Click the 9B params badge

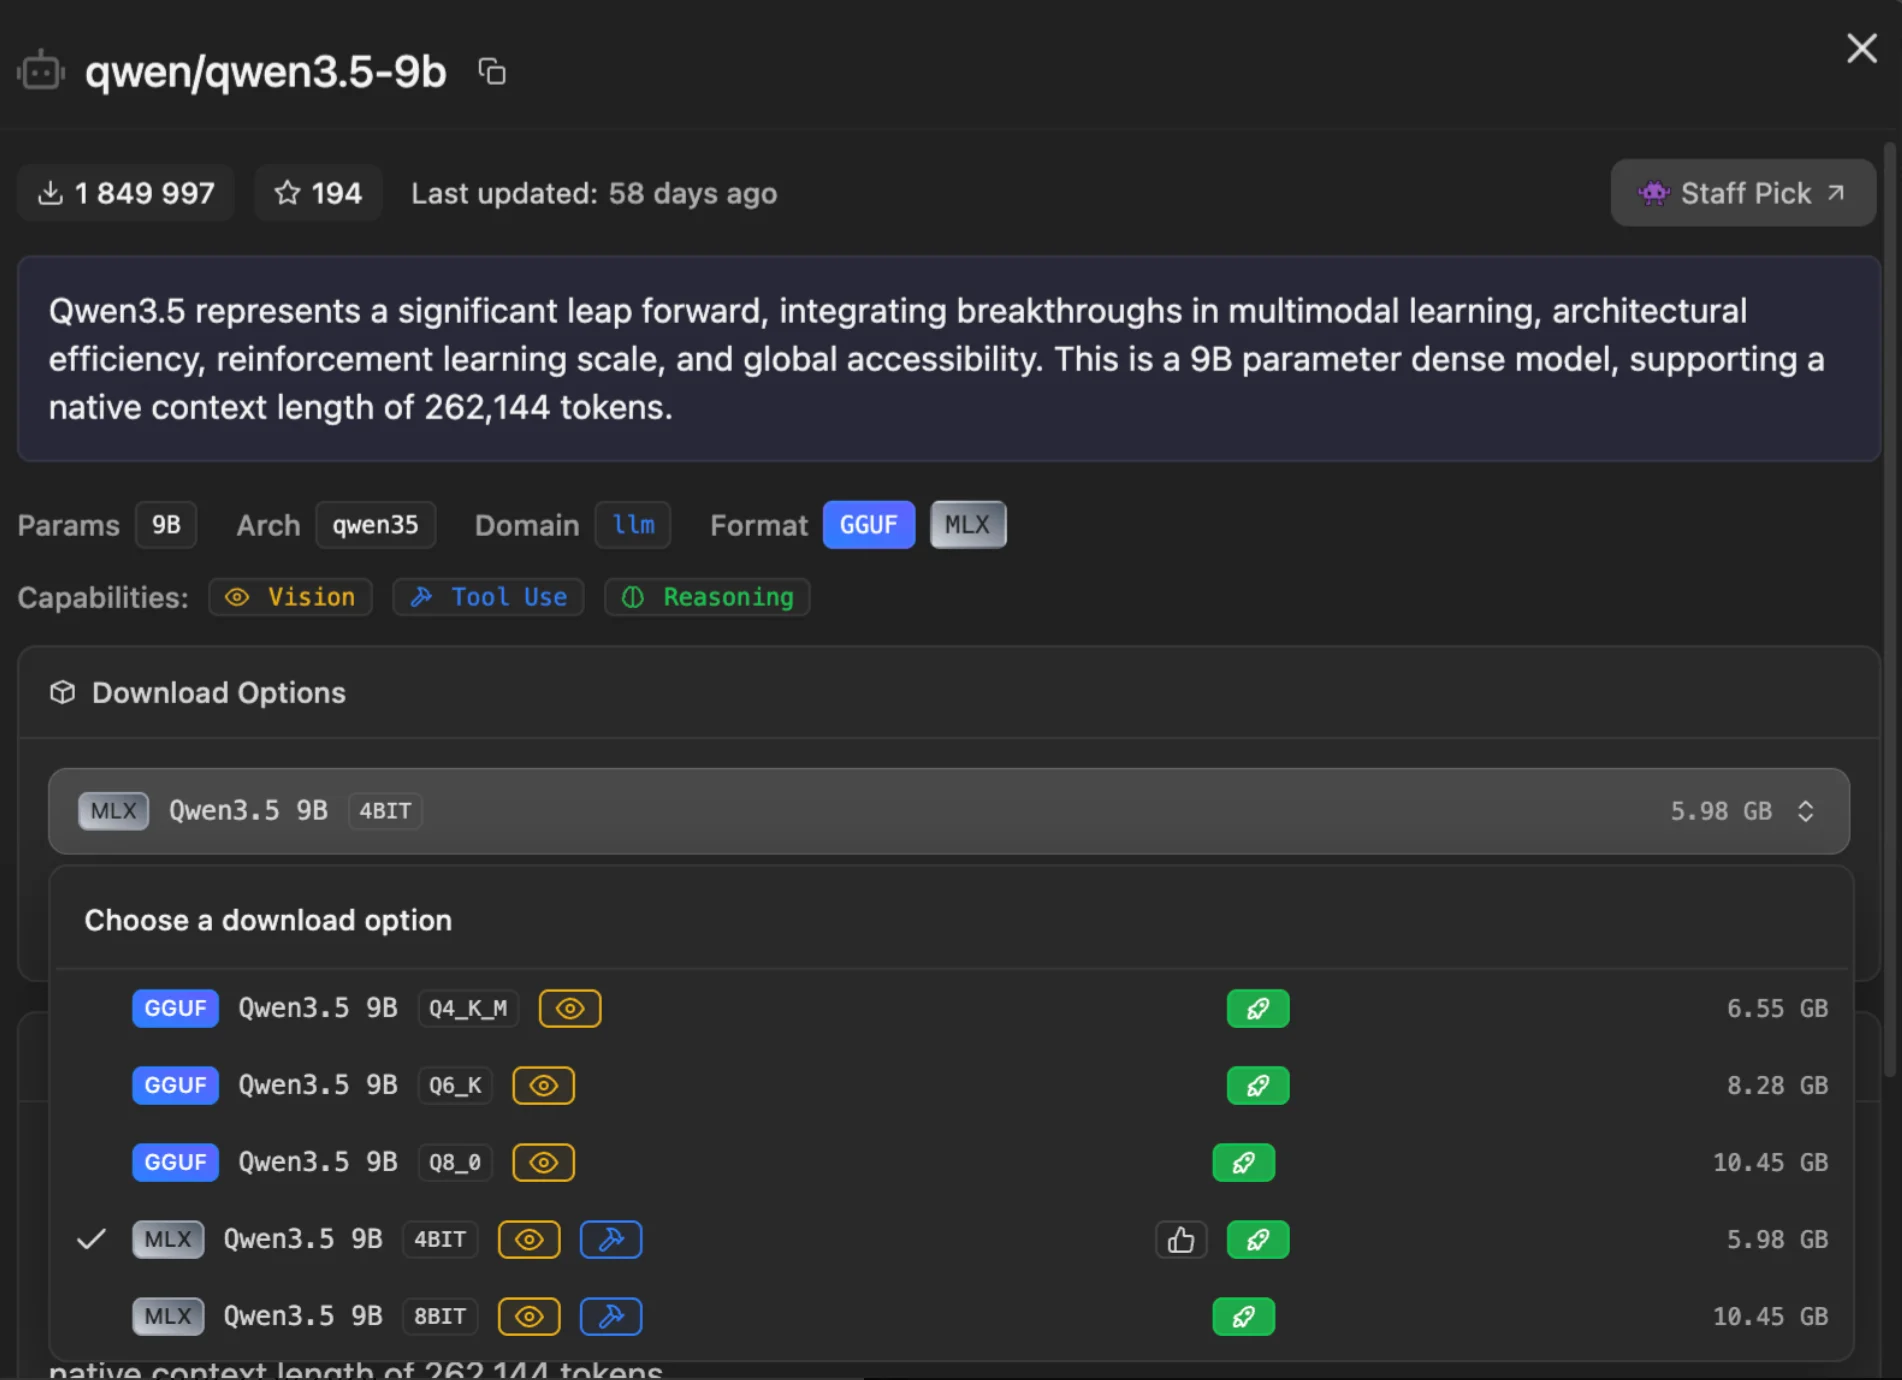(166, 525)
